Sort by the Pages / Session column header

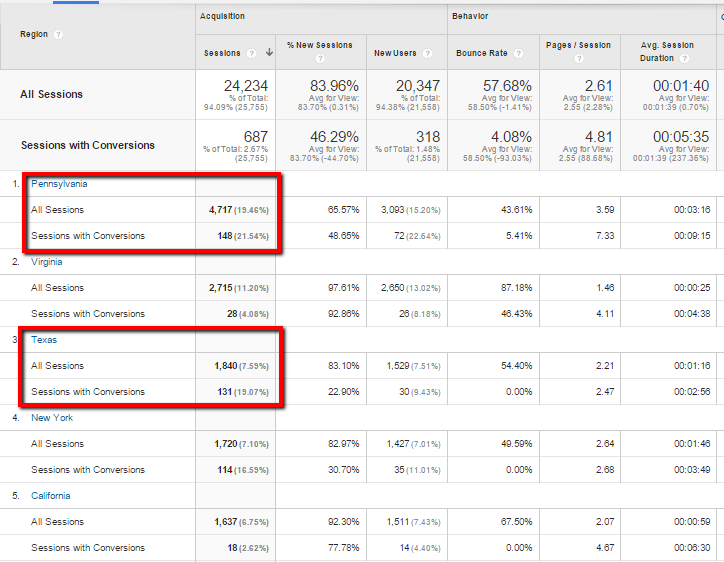580,46
